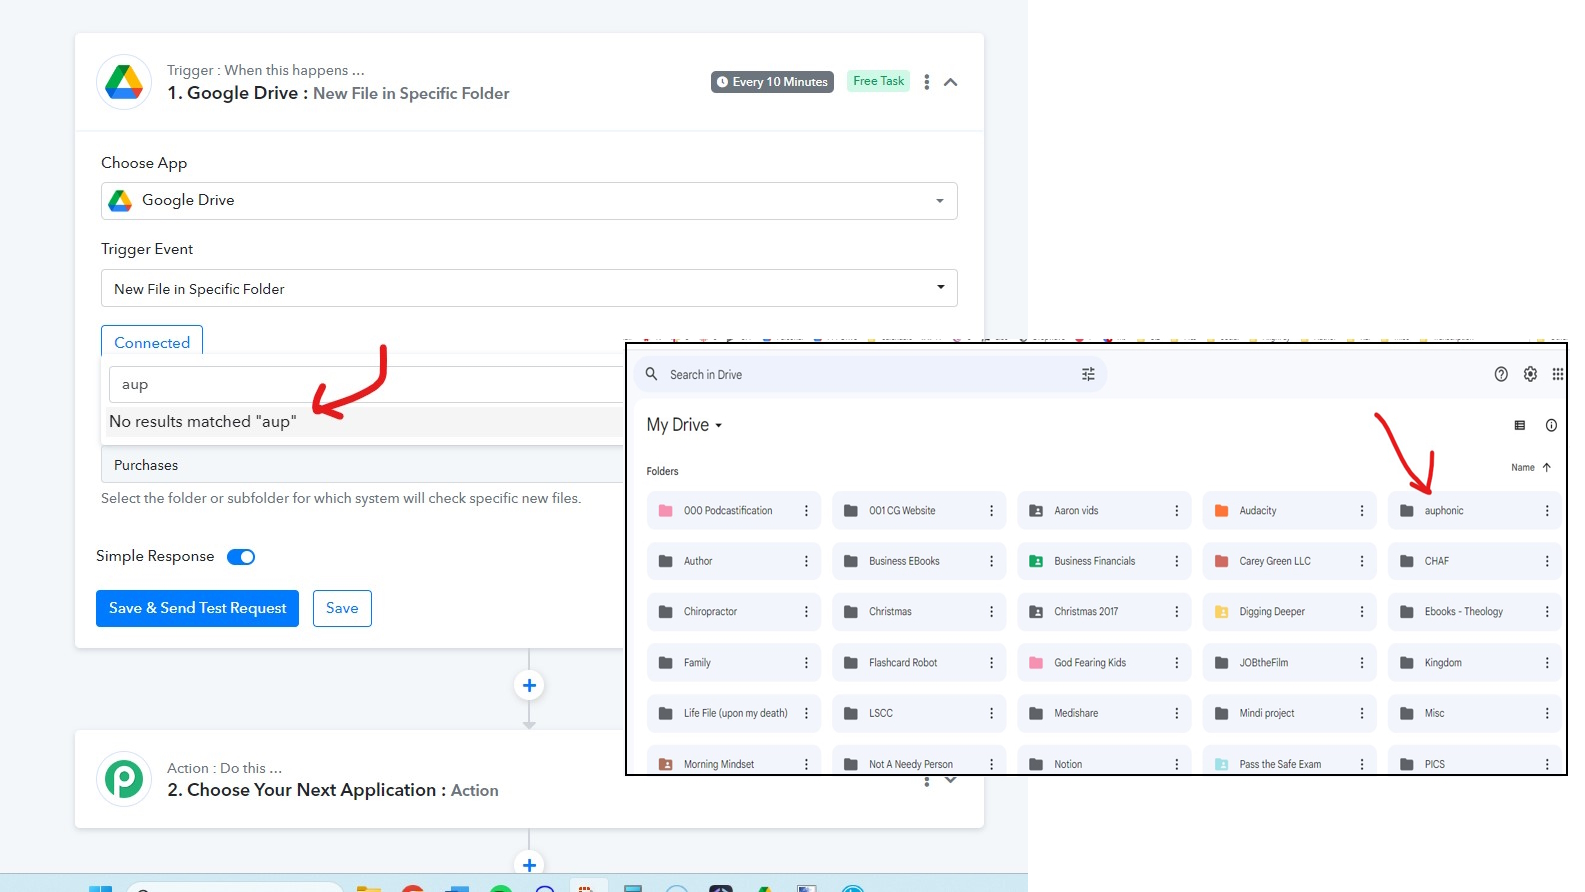Open more actions for Christmas 2017
Image resolution: width=1585 pixels, height=892 pixels.
(x=1176, y=611)
